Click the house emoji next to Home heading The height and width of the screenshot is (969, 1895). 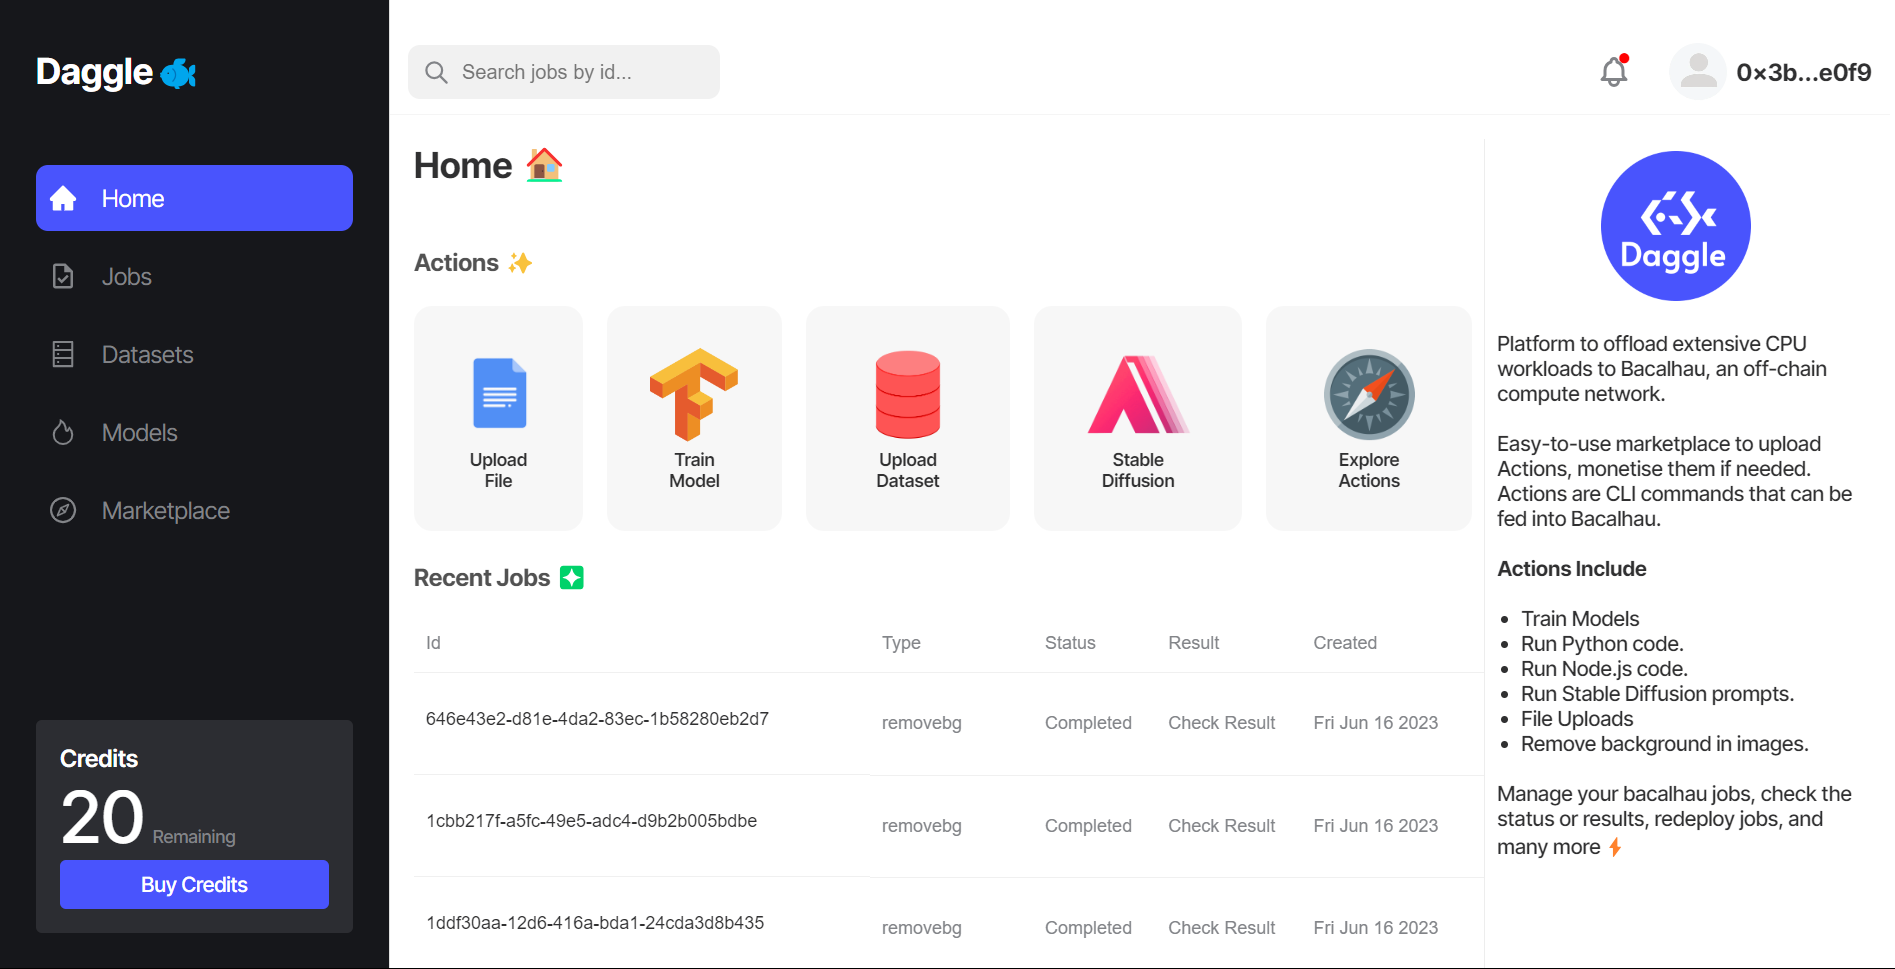pos(544,165)
